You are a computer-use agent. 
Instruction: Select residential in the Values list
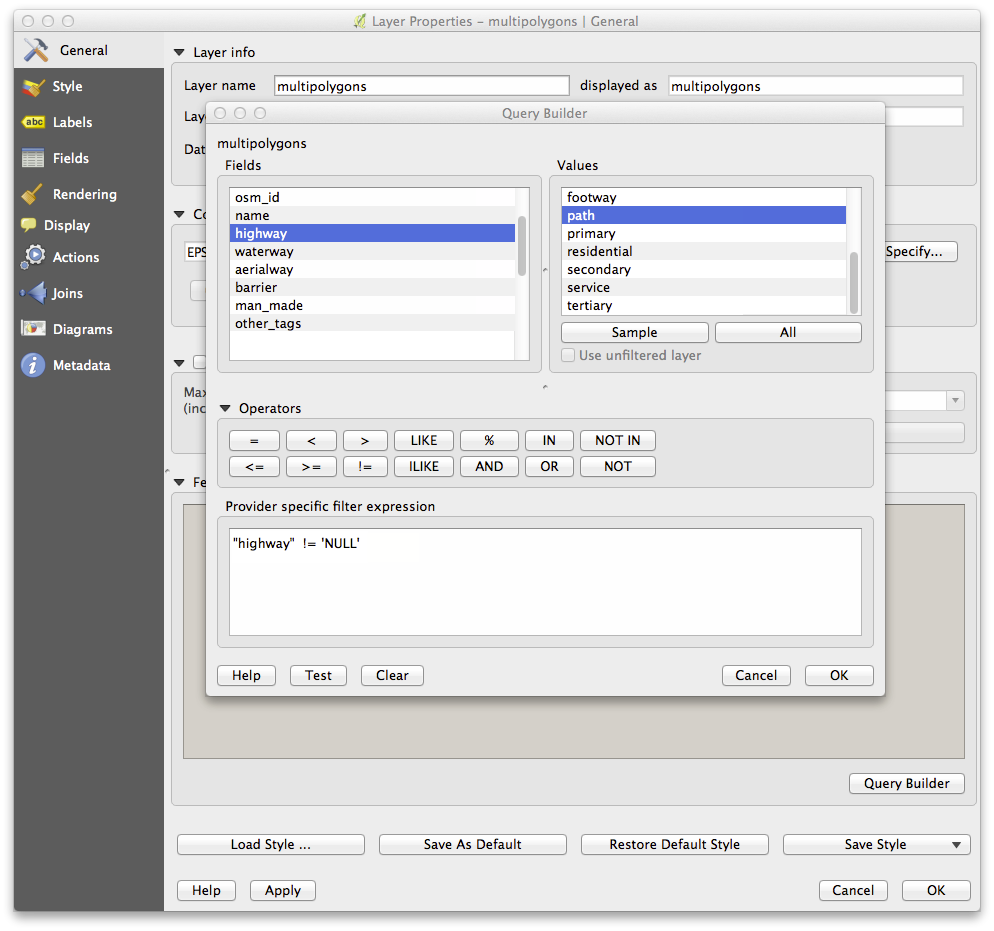point(599,252)
